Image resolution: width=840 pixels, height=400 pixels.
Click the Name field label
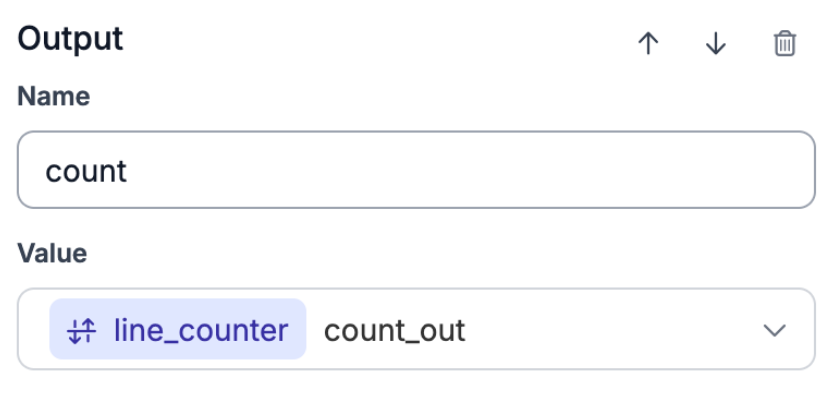54,96
